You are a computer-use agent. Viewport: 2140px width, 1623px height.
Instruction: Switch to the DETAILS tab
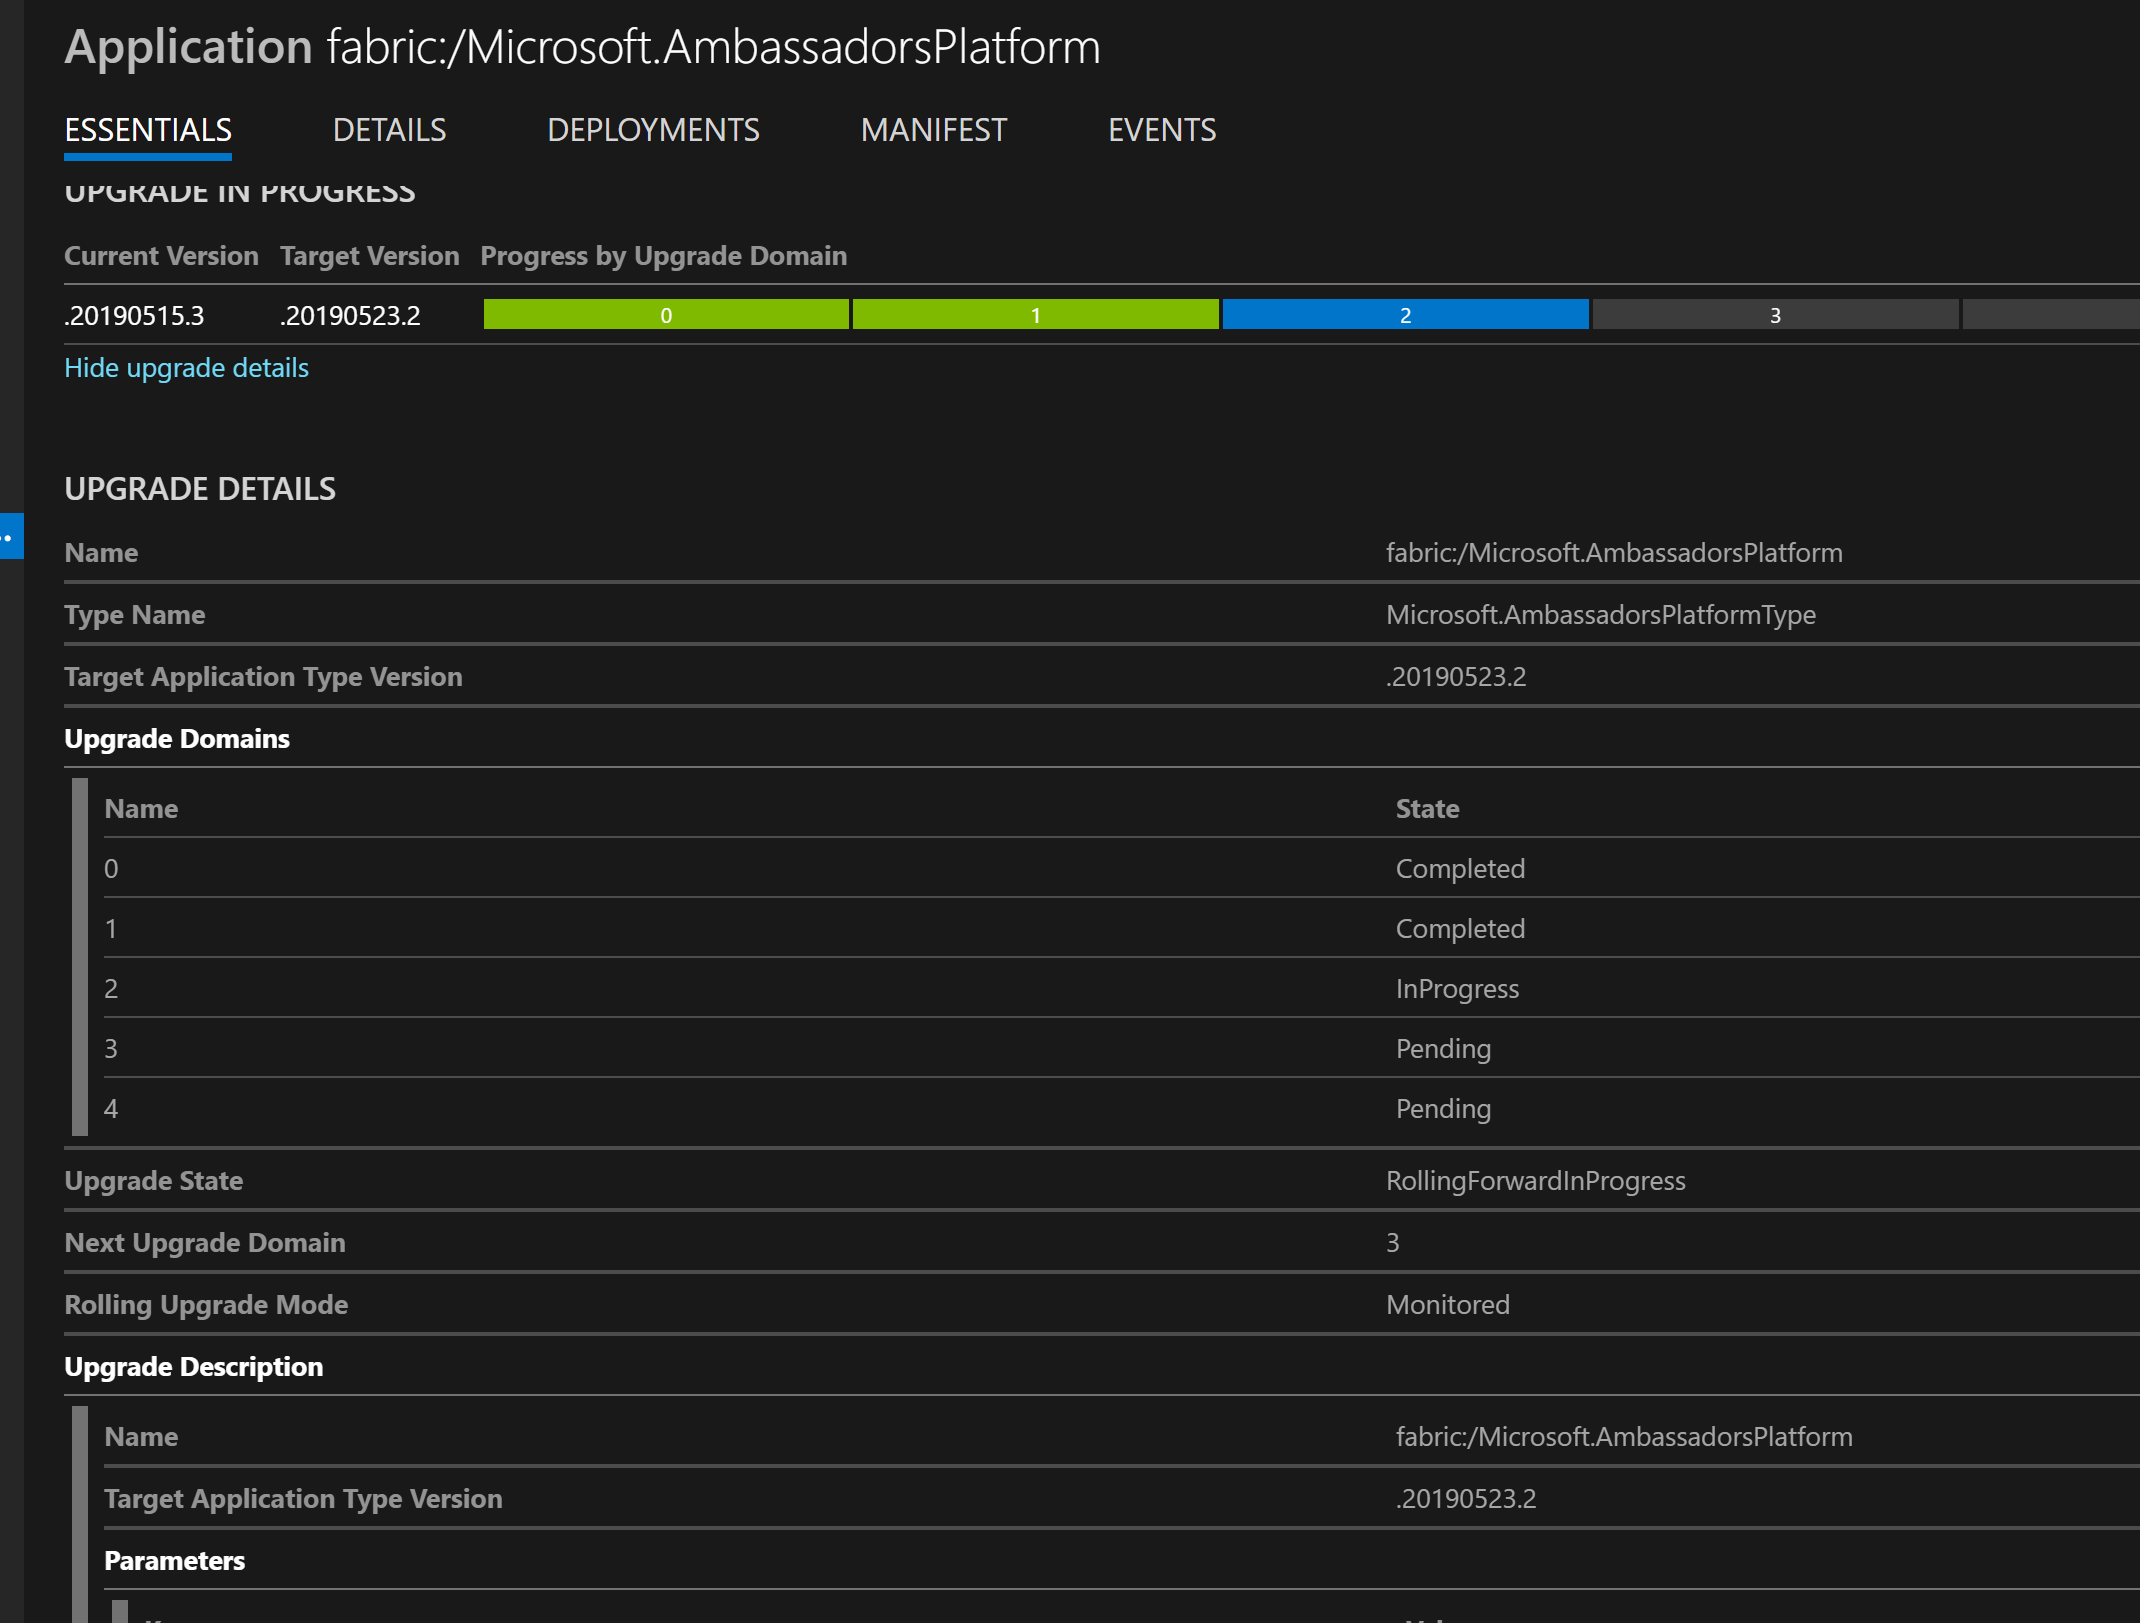389,130
